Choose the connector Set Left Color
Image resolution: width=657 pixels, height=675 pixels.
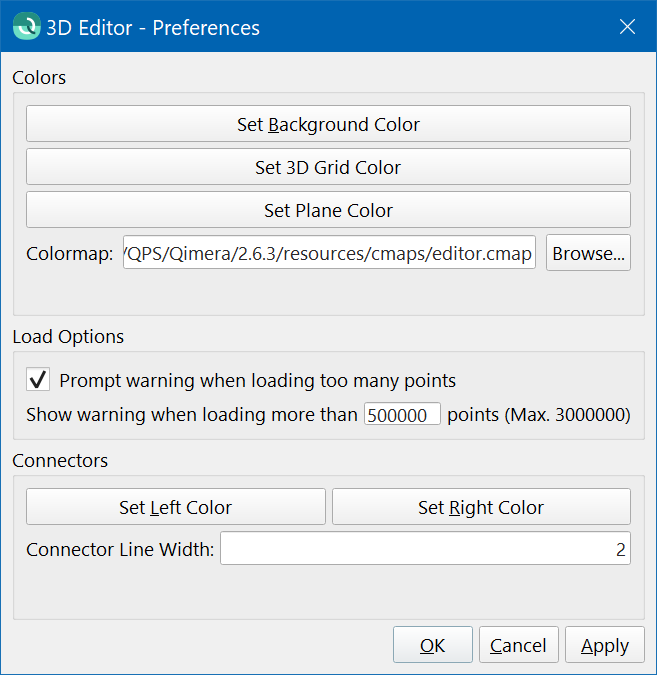click(175, 507)
